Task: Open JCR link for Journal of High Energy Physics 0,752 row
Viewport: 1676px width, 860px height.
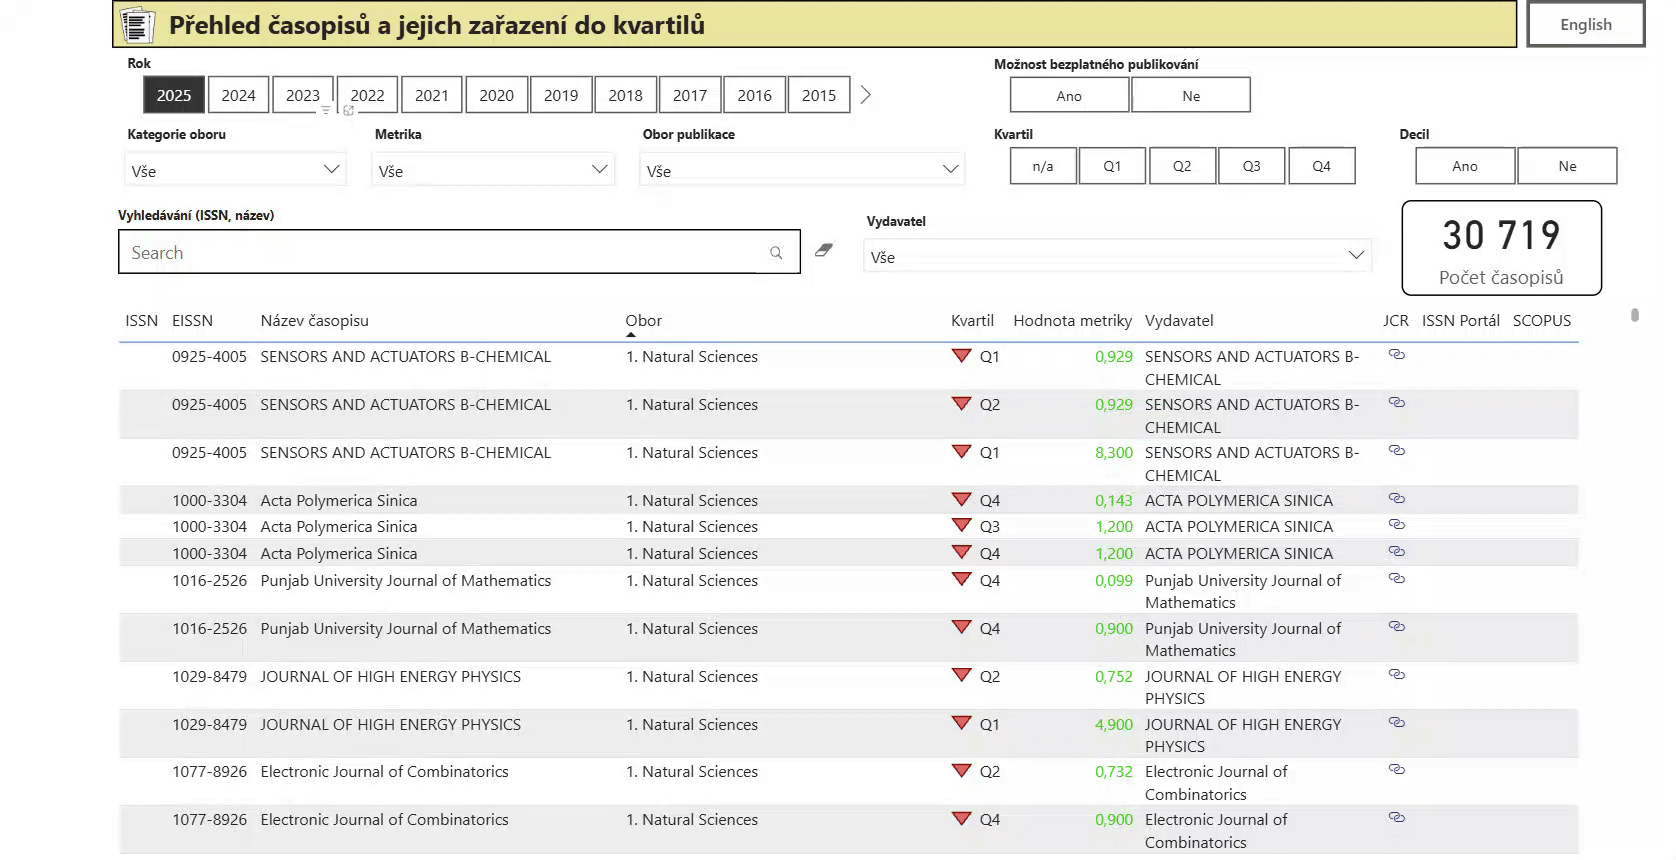Action: pos(1397,675)
